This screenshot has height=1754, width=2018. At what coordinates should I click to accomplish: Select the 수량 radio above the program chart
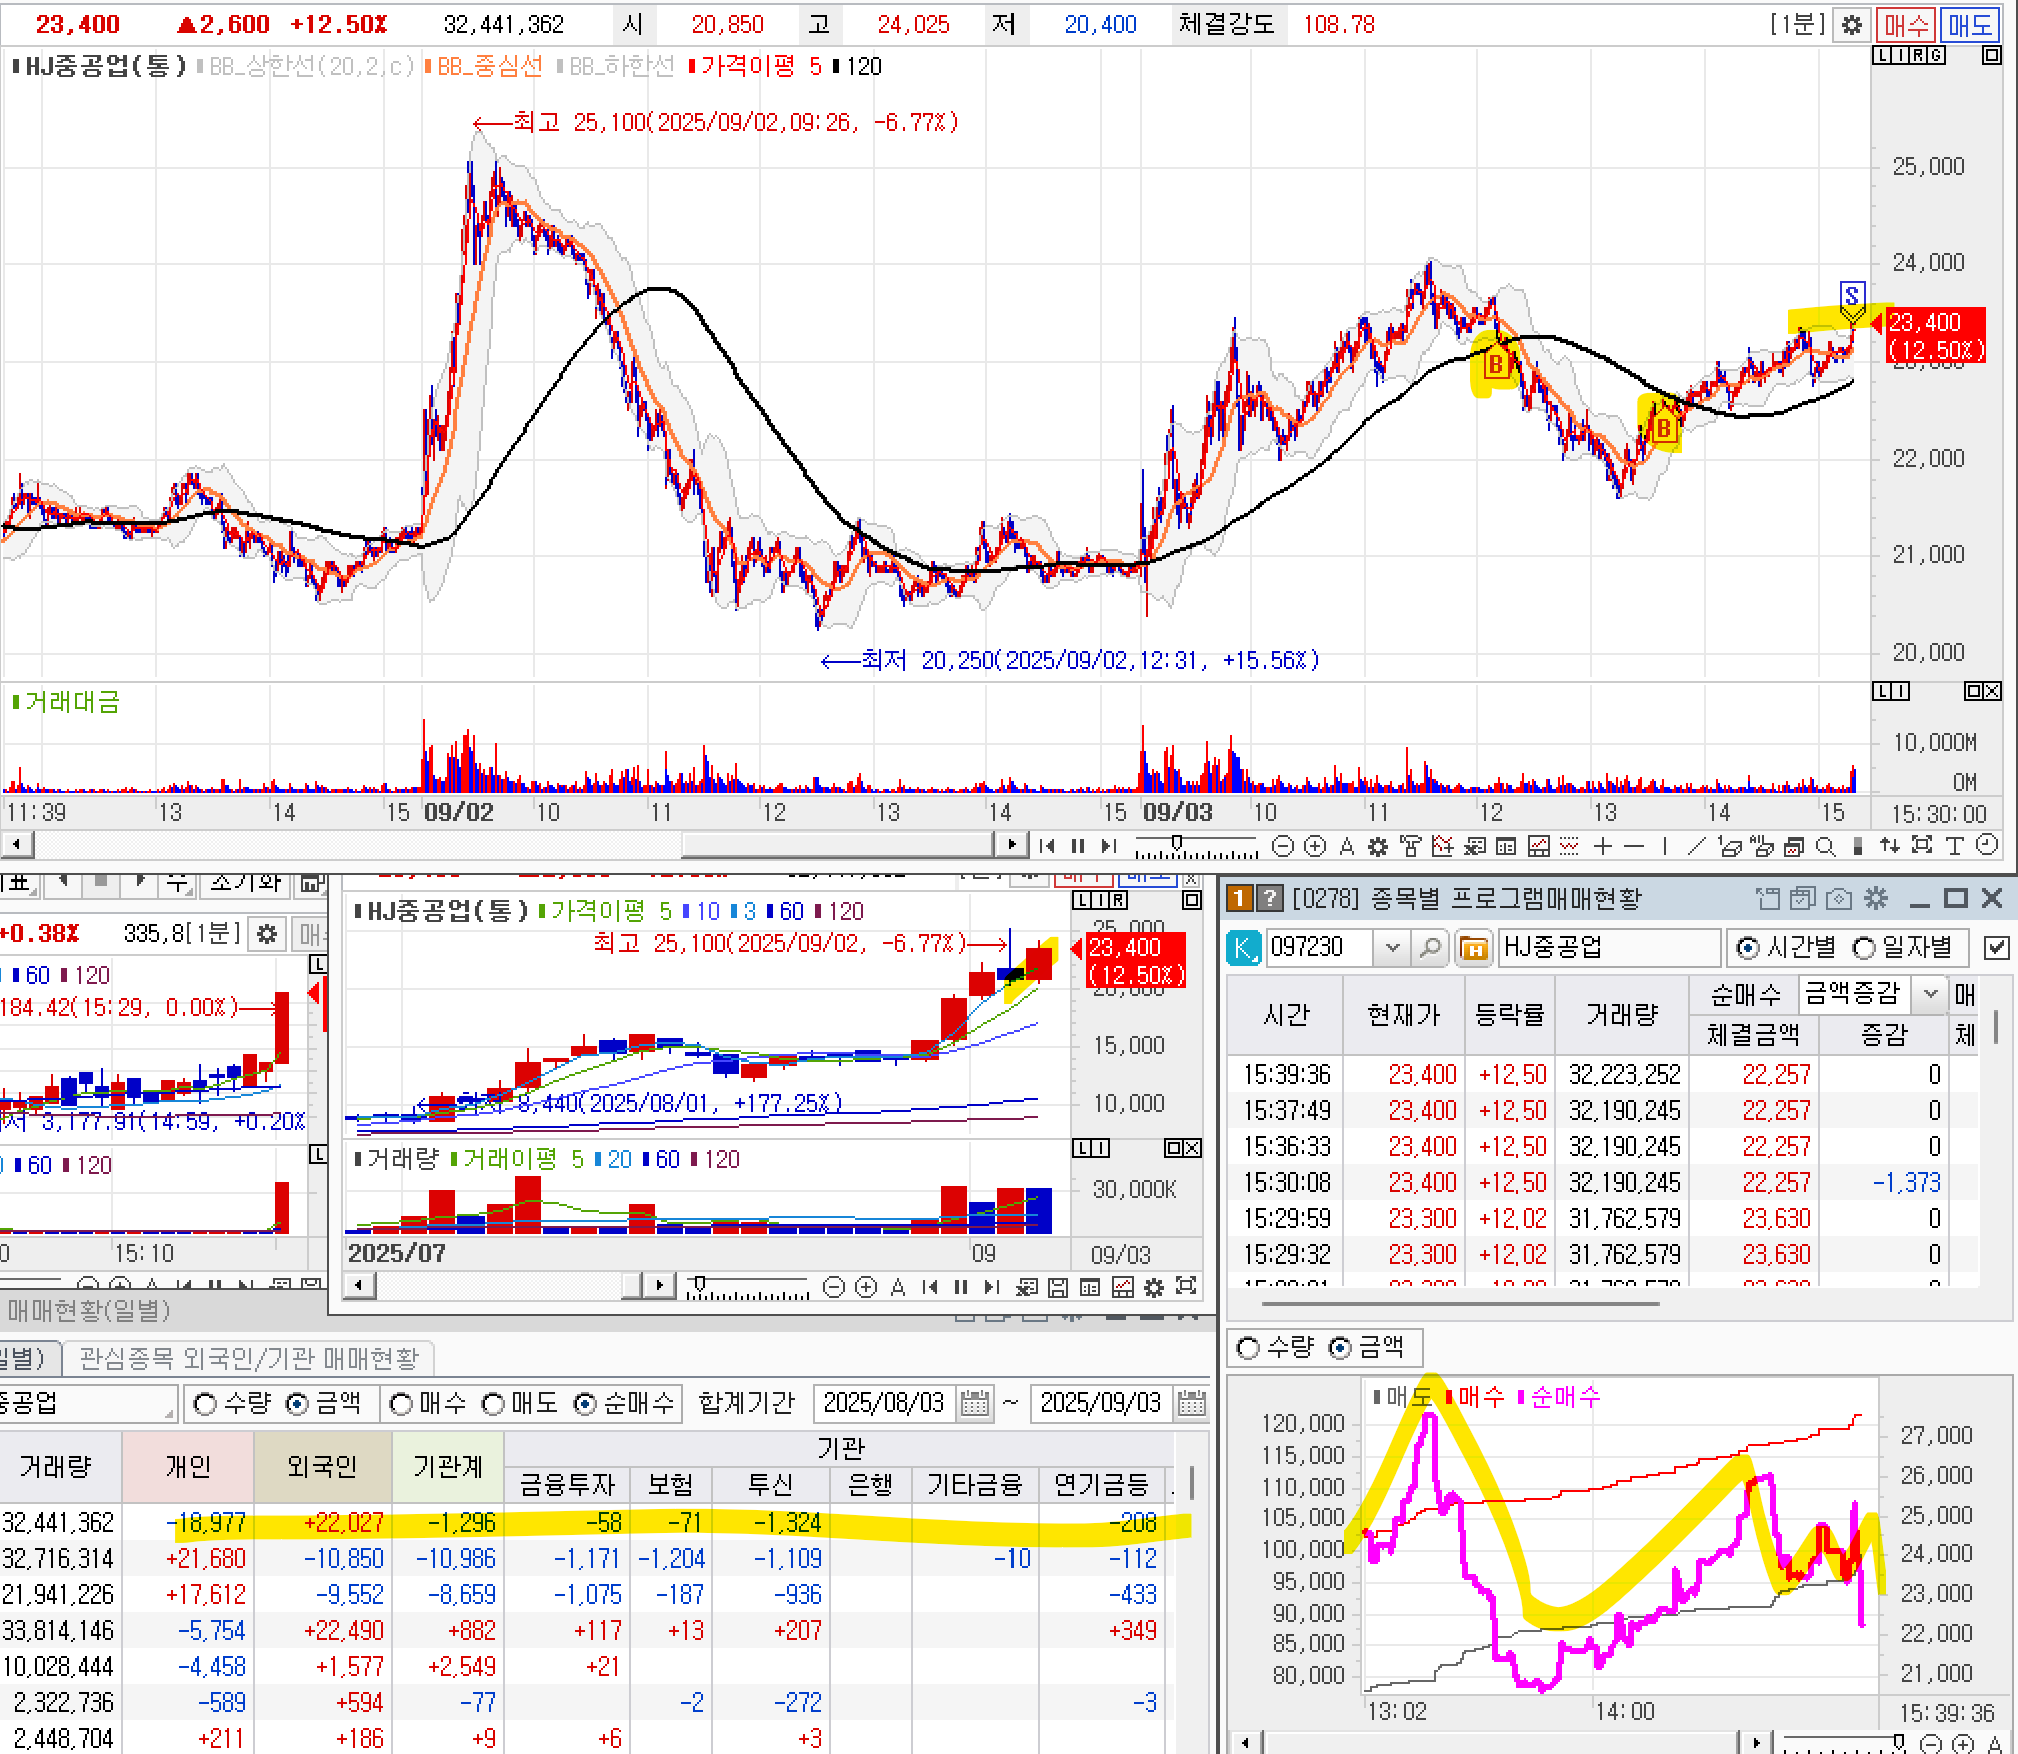[x=1248, y=1348]
